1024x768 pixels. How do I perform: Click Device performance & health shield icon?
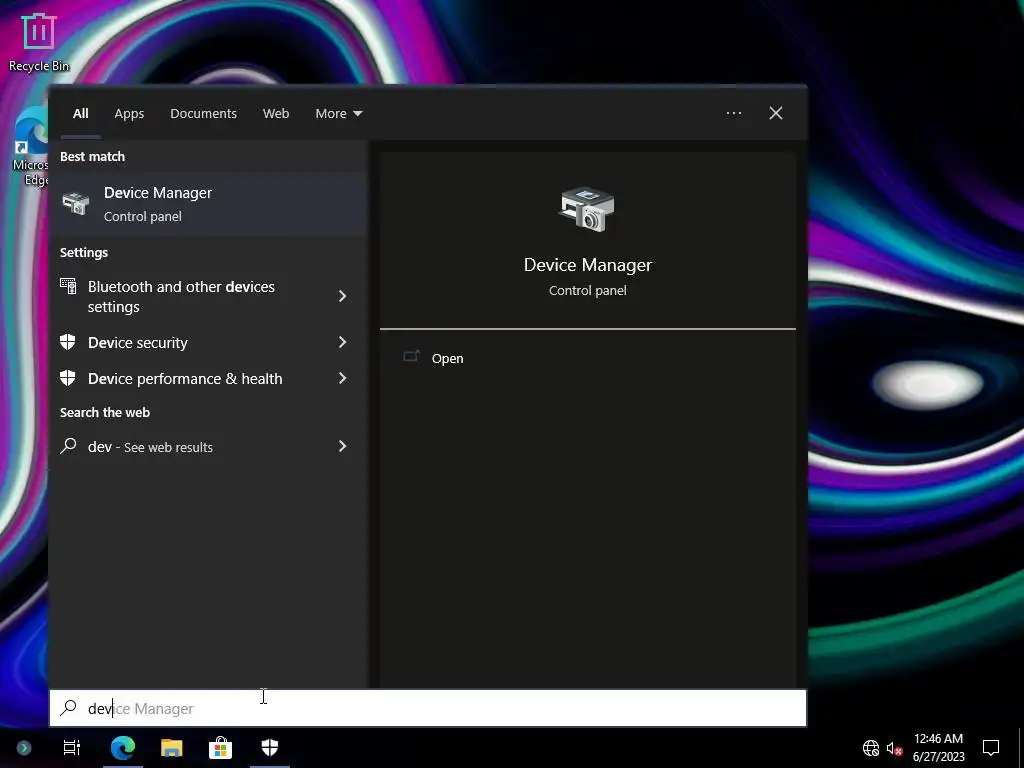68,378
